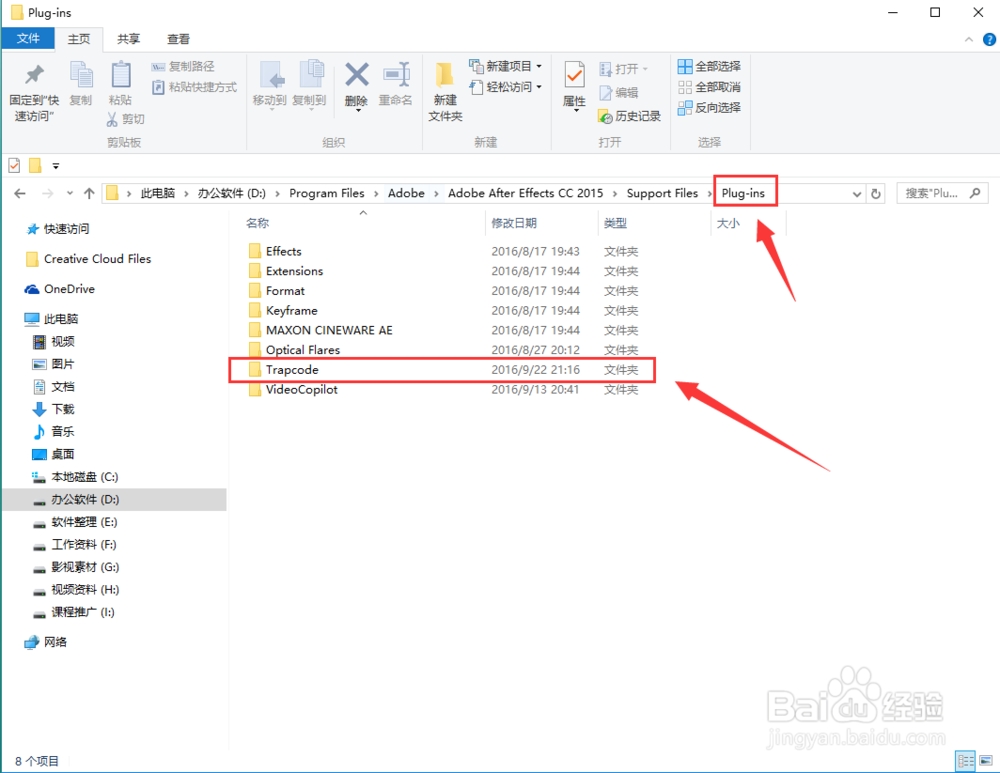Click Select none in the ribbon
This screenshot has height=773, width=1000.
click(709, 87)
